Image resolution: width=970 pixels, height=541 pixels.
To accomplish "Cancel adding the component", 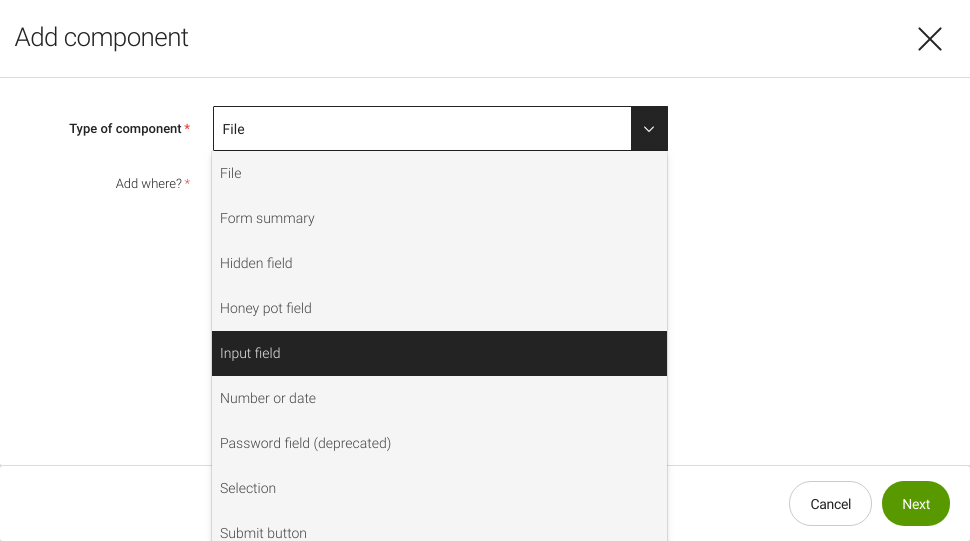I will 830,504.
